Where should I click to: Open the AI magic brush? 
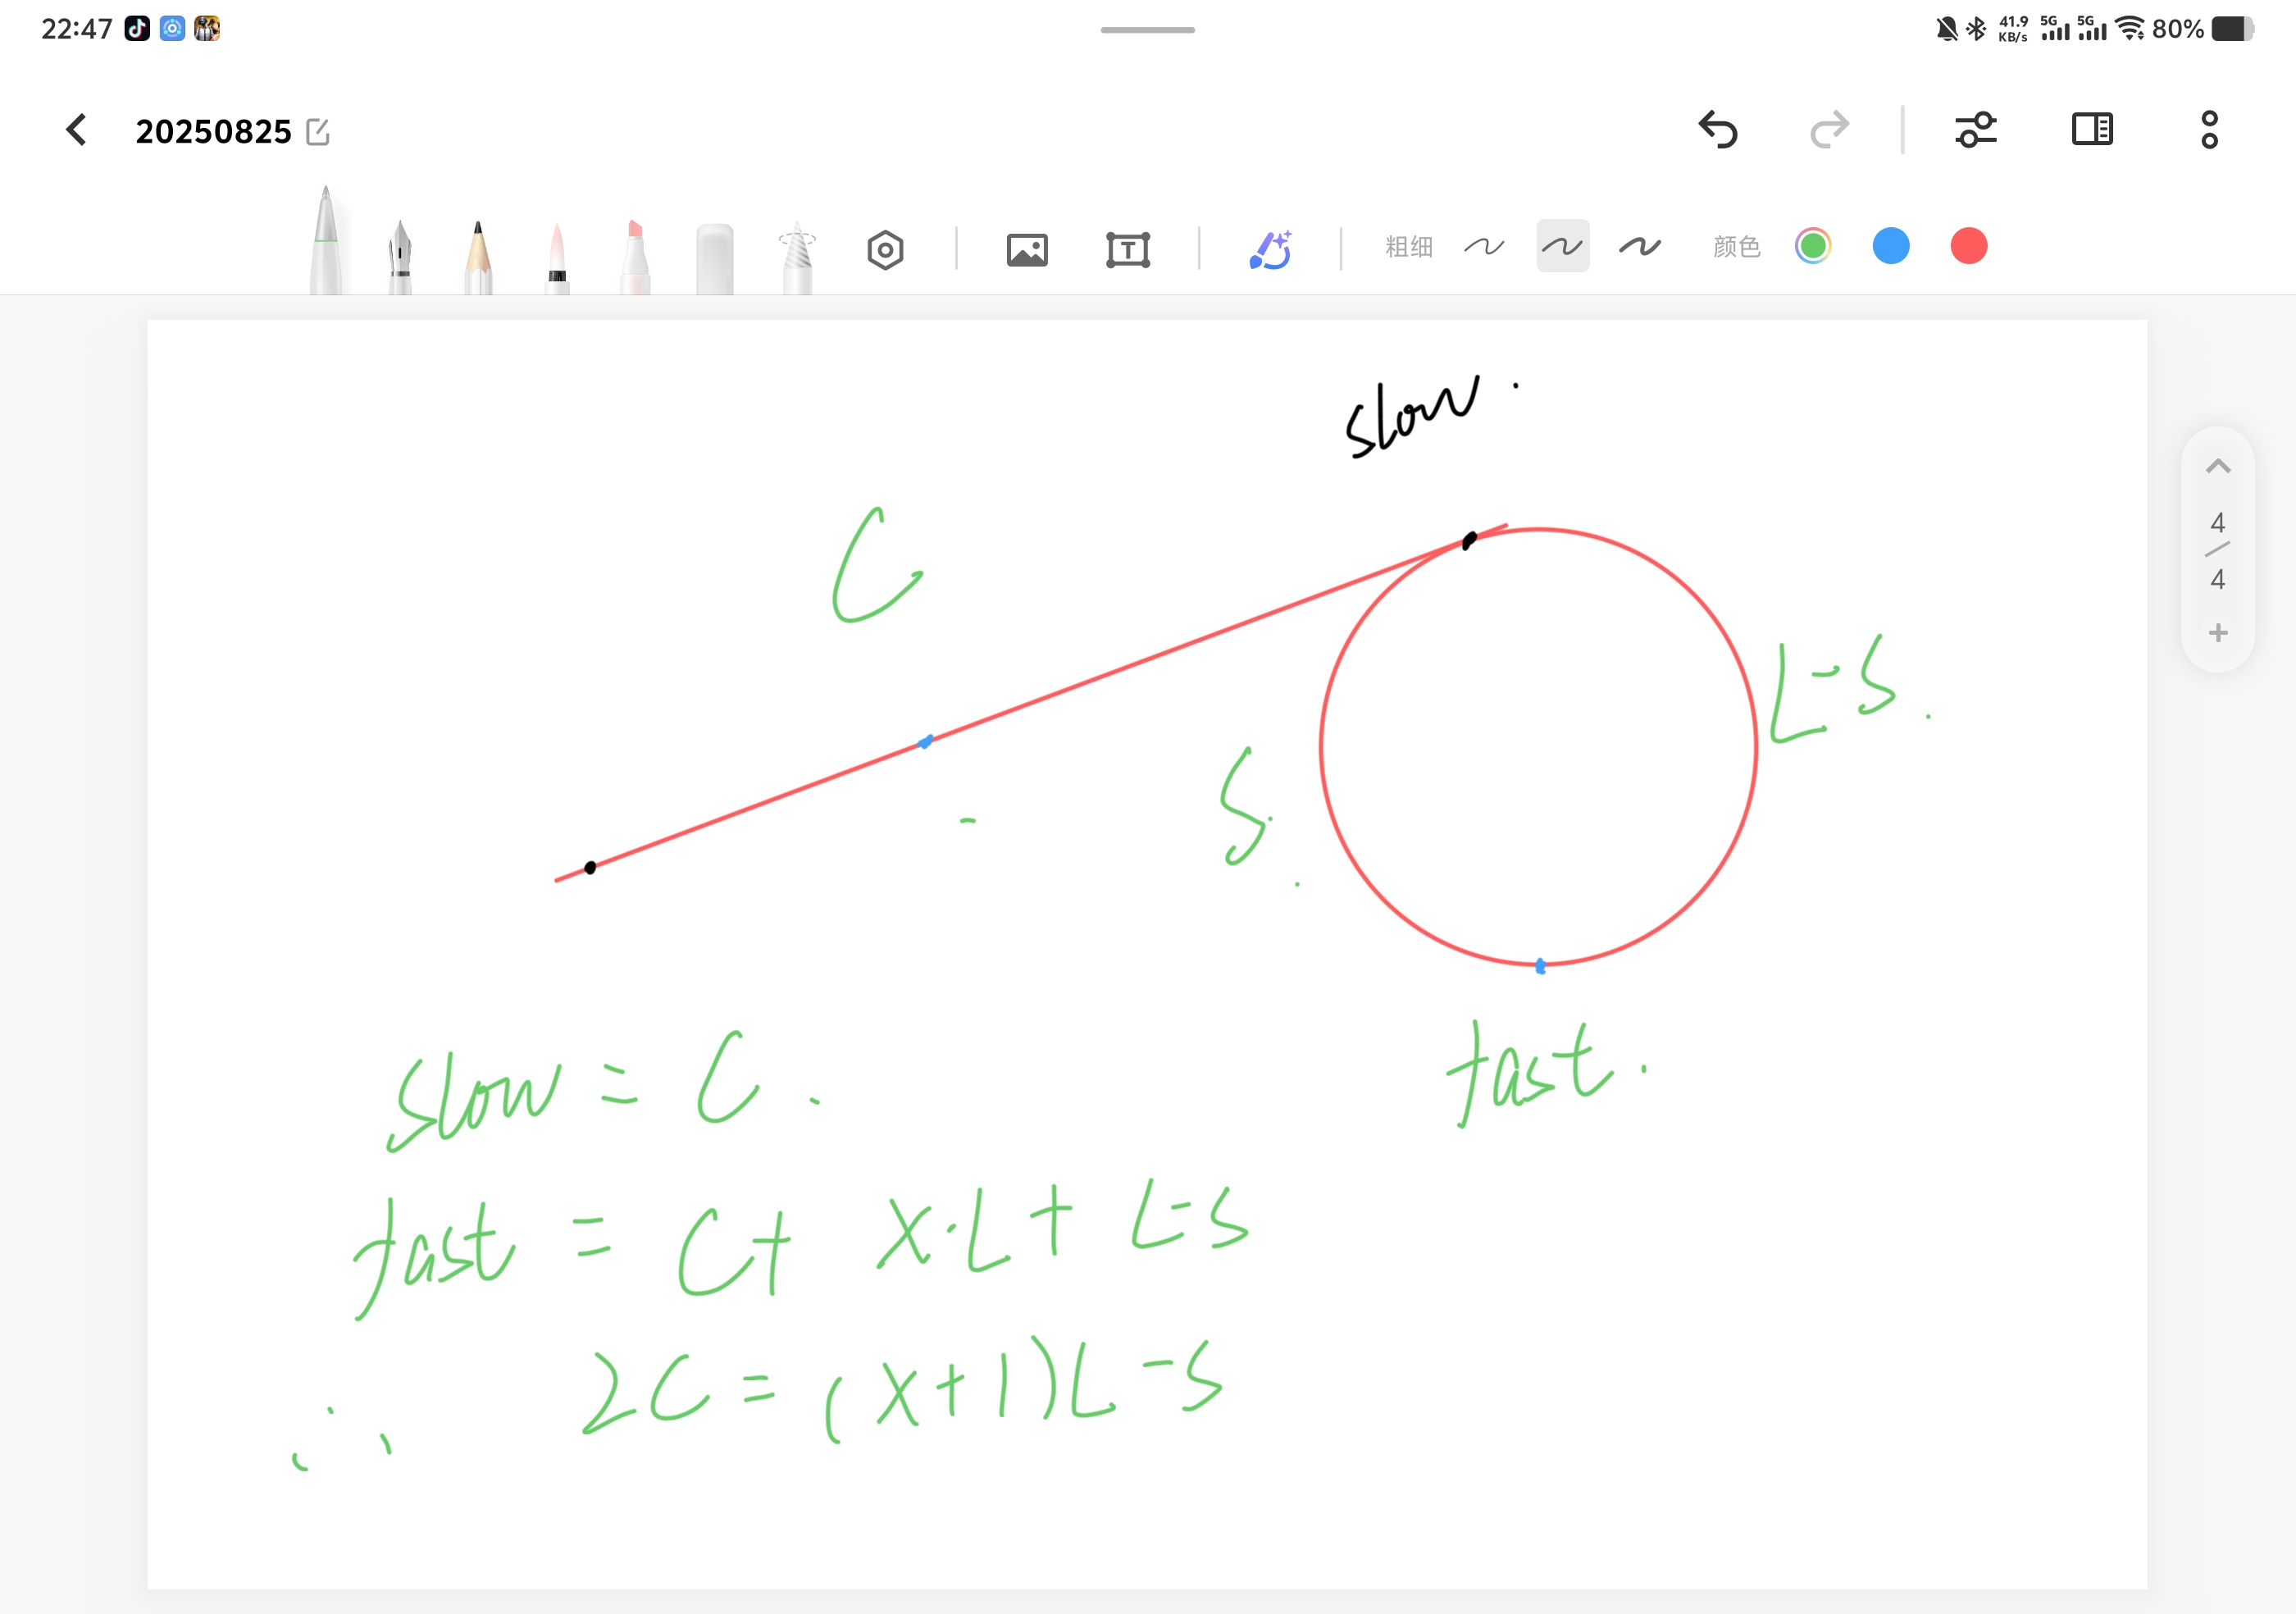pos(1270,250)
